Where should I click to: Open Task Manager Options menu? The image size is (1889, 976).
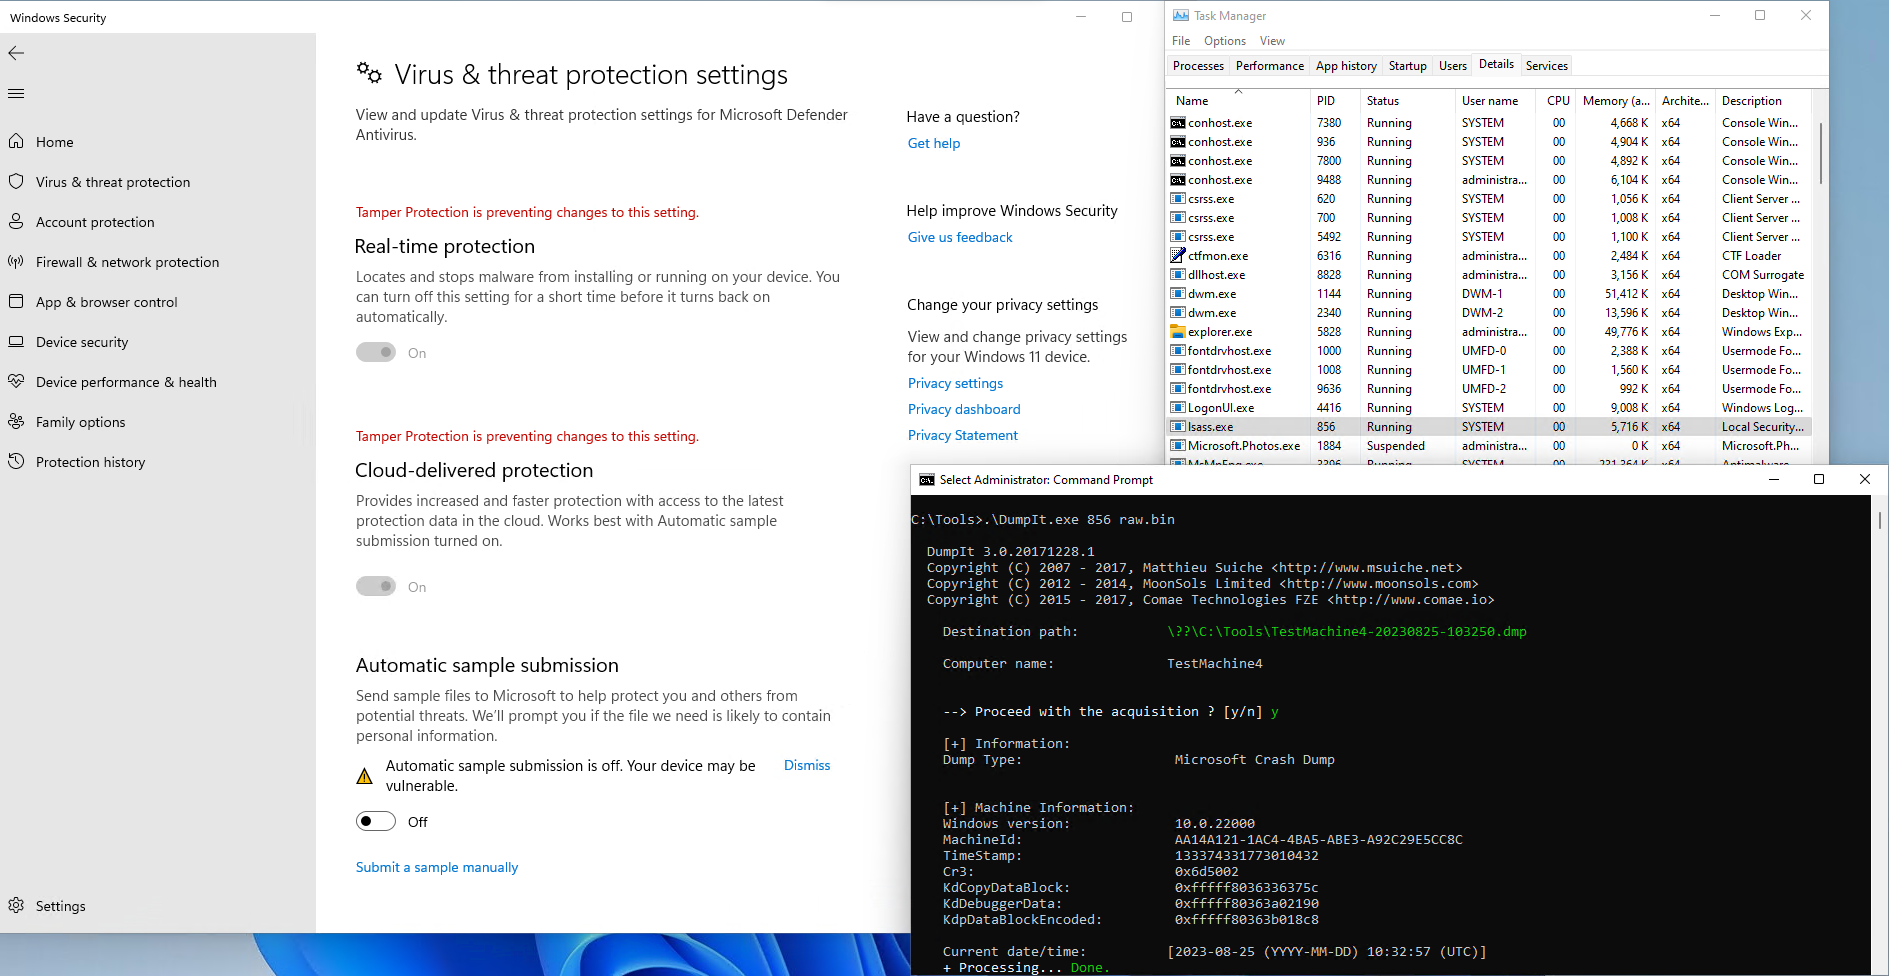coord(1224,41)
